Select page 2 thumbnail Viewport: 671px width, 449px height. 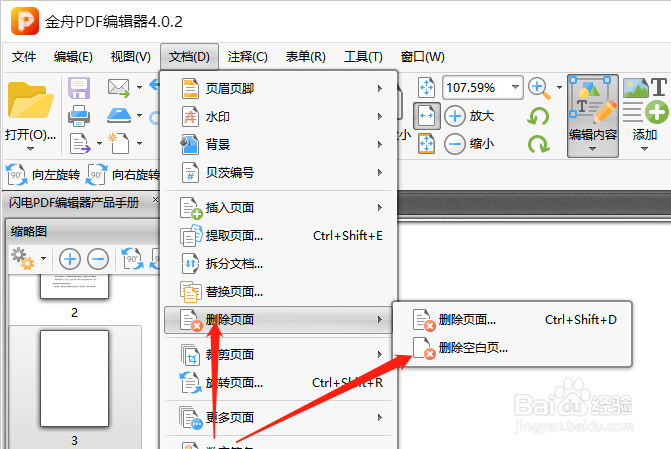coord(74,286)
